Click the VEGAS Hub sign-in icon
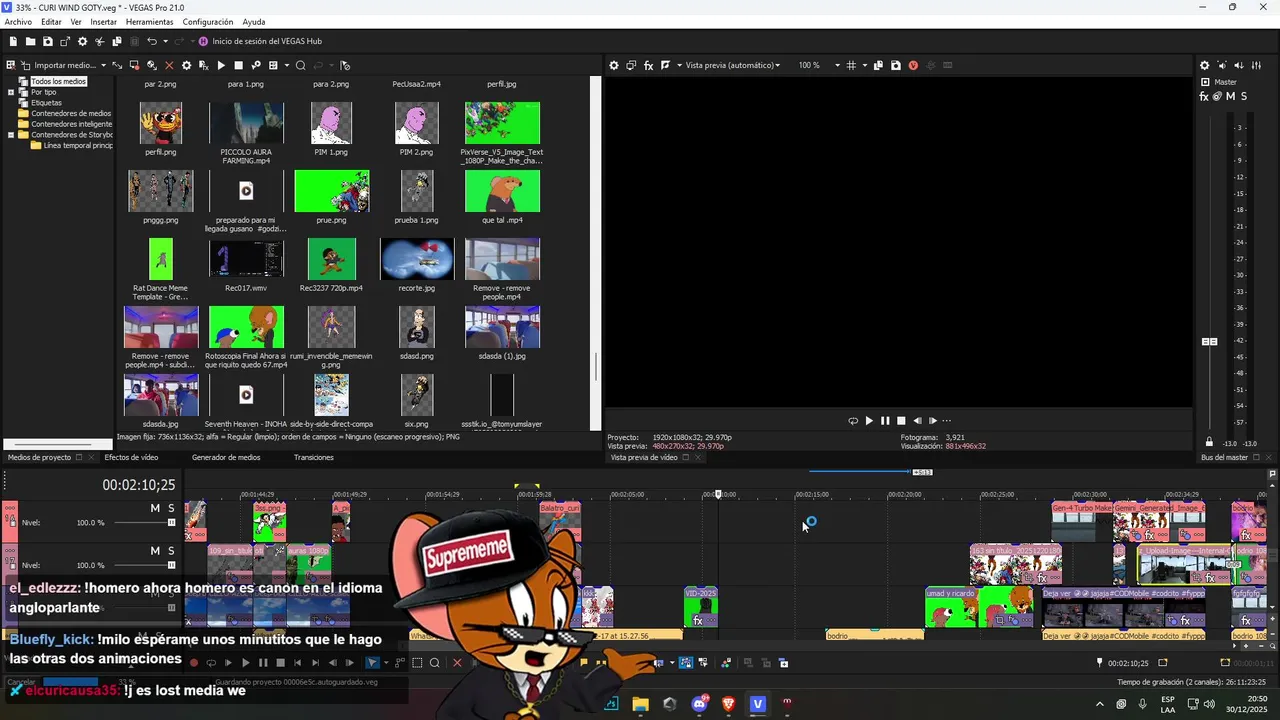Screen dimensions: 1280x720 pyautogui.click(x=203, y=41)
